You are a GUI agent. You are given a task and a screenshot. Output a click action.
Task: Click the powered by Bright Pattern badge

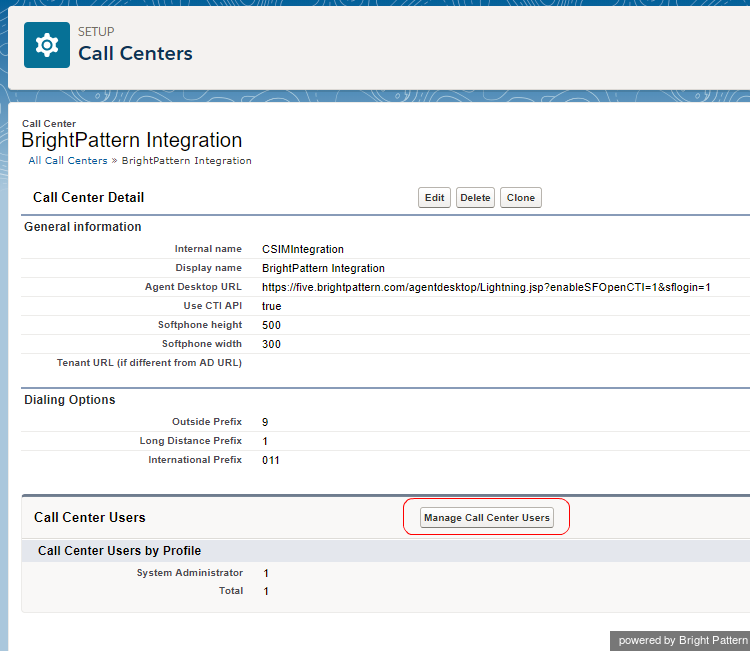point(680,640)
